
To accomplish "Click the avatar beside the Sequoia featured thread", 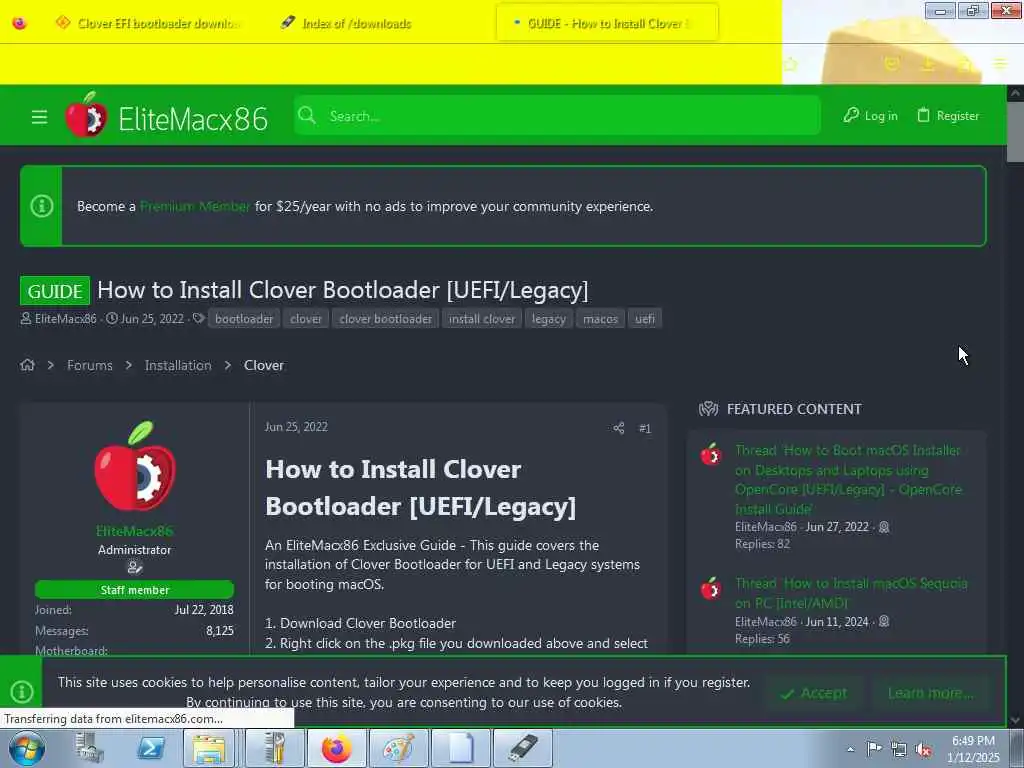I will click(x=711, y=588).
